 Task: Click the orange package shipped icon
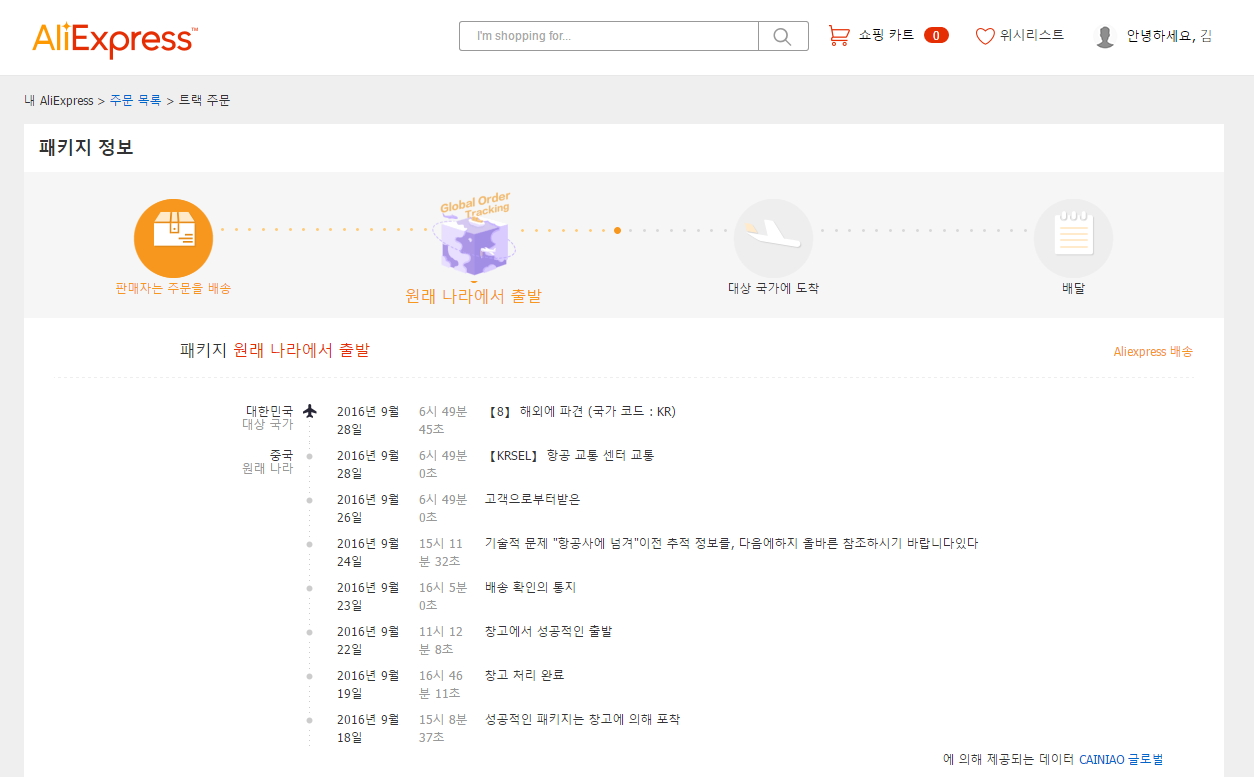coord(173,237)
